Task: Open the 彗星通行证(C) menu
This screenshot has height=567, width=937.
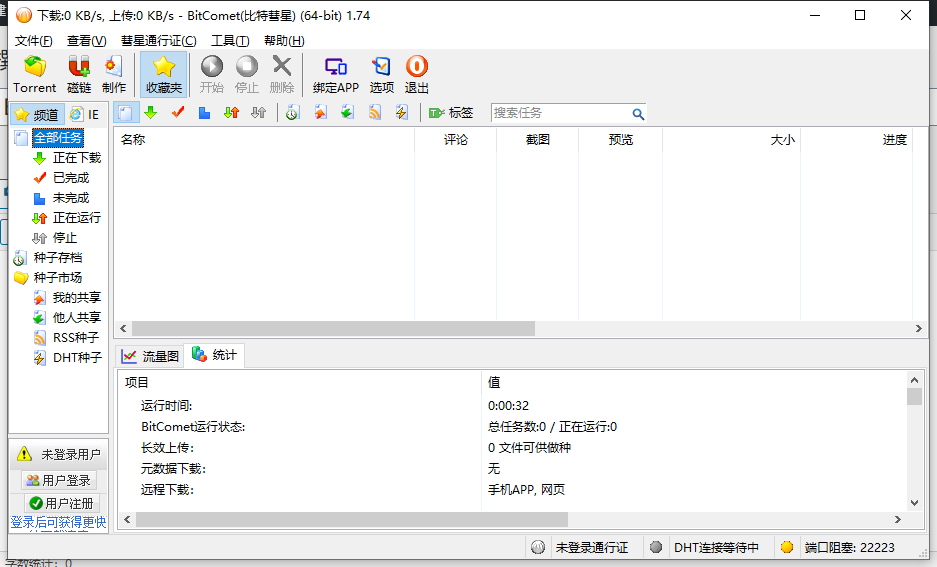Action: [158, 41]
